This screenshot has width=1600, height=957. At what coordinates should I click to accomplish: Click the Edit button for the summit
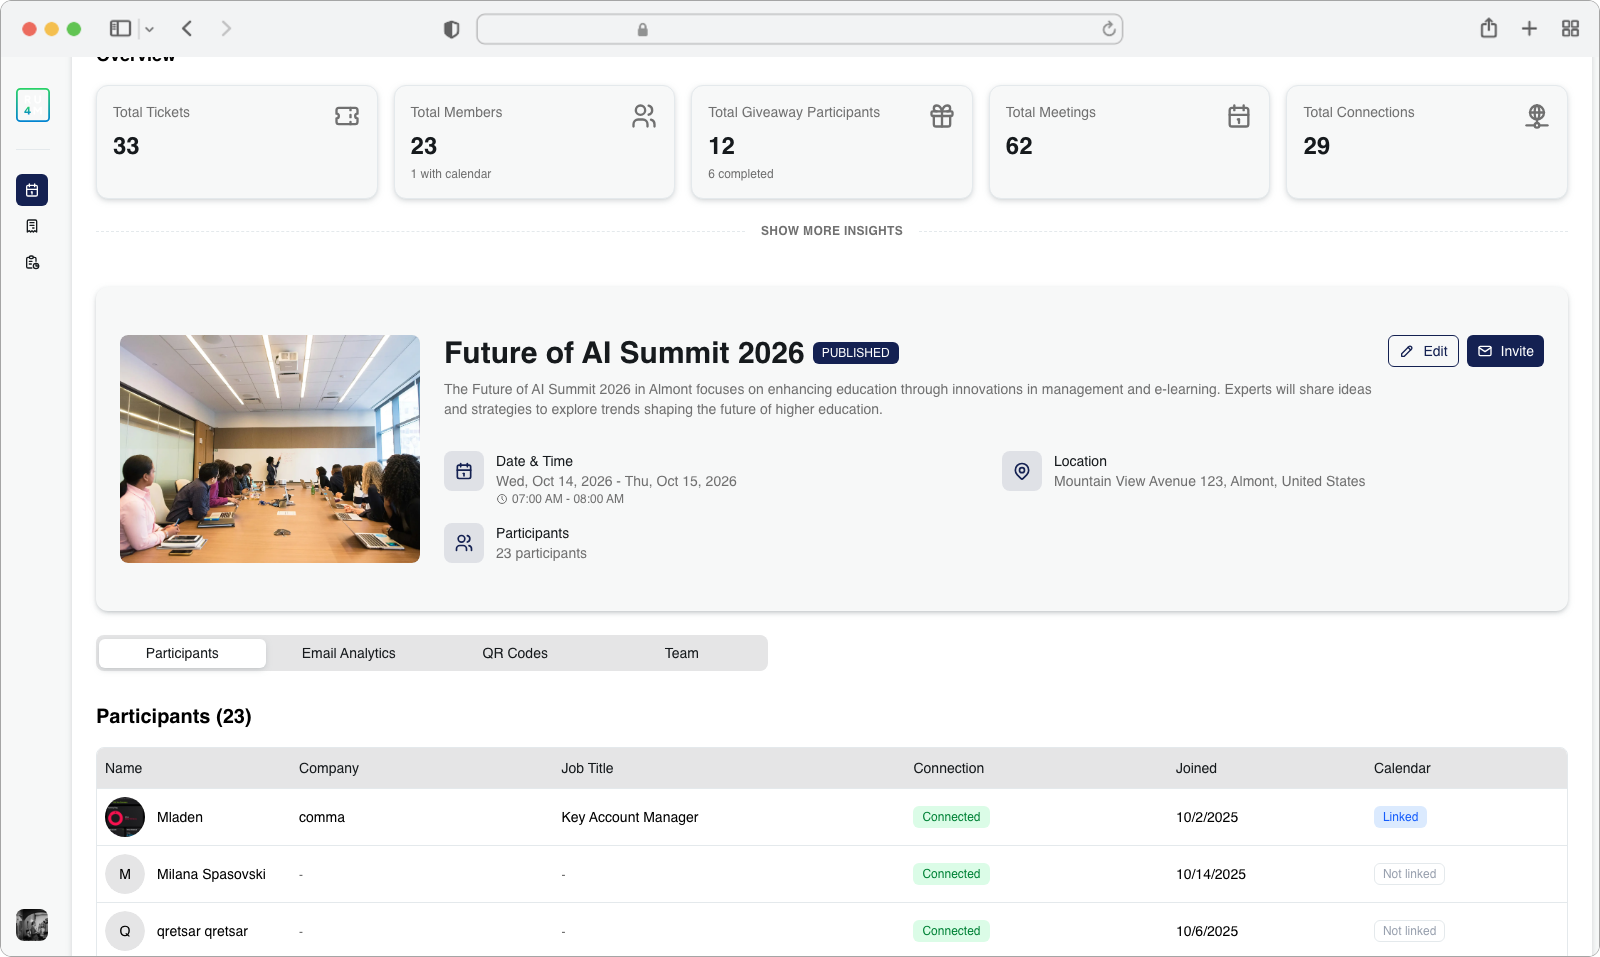(1423, 351)
